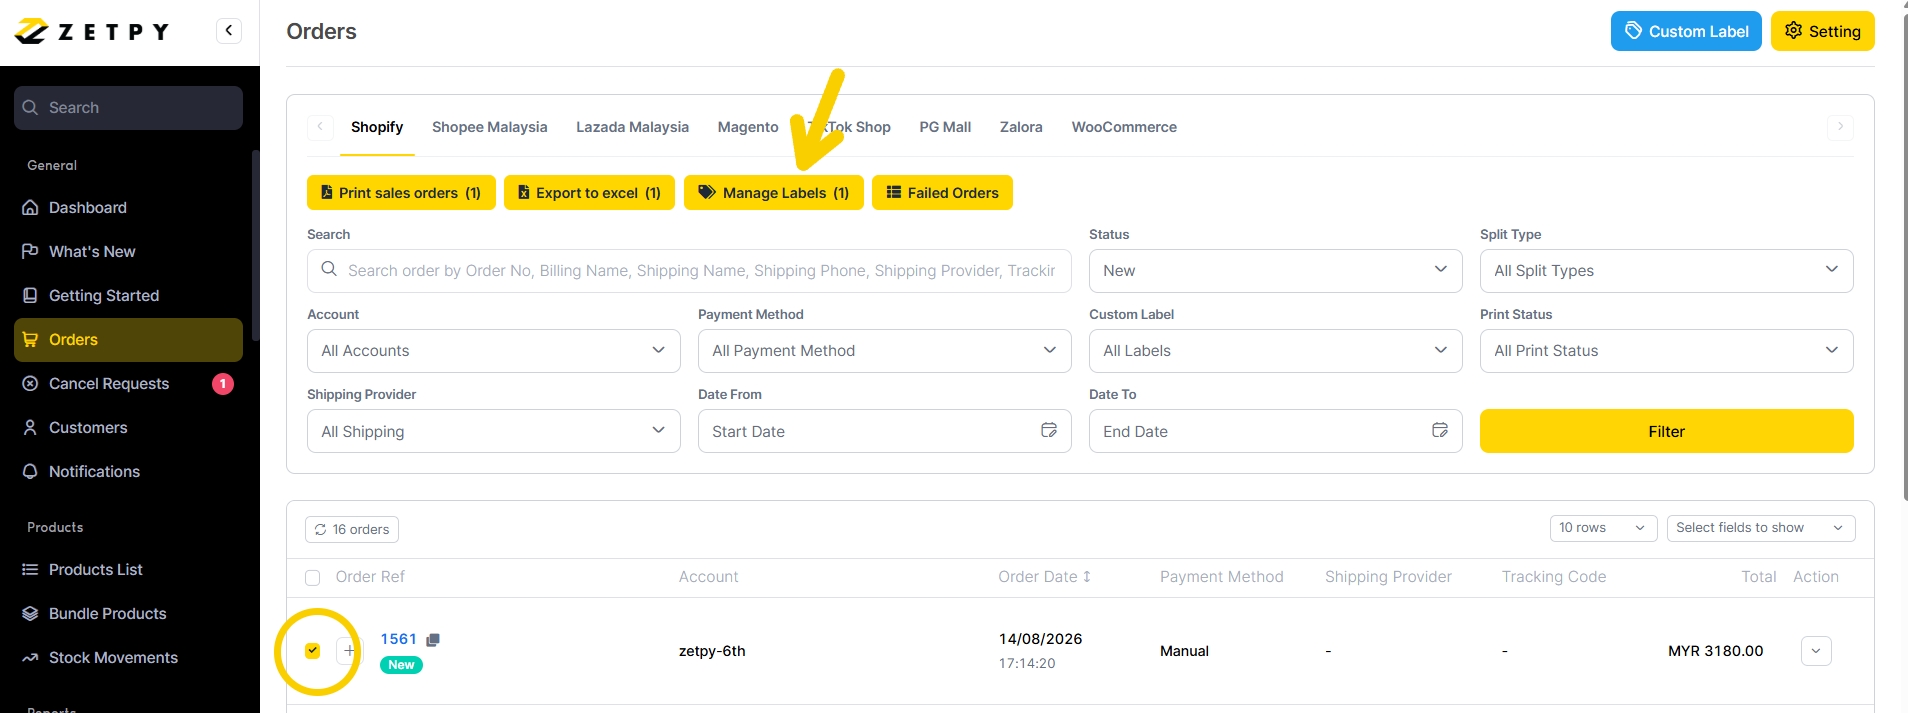This screenshot has height=713, width=1908.
Task: Click the Excel icon on Export button
Action: pos(523,192)
